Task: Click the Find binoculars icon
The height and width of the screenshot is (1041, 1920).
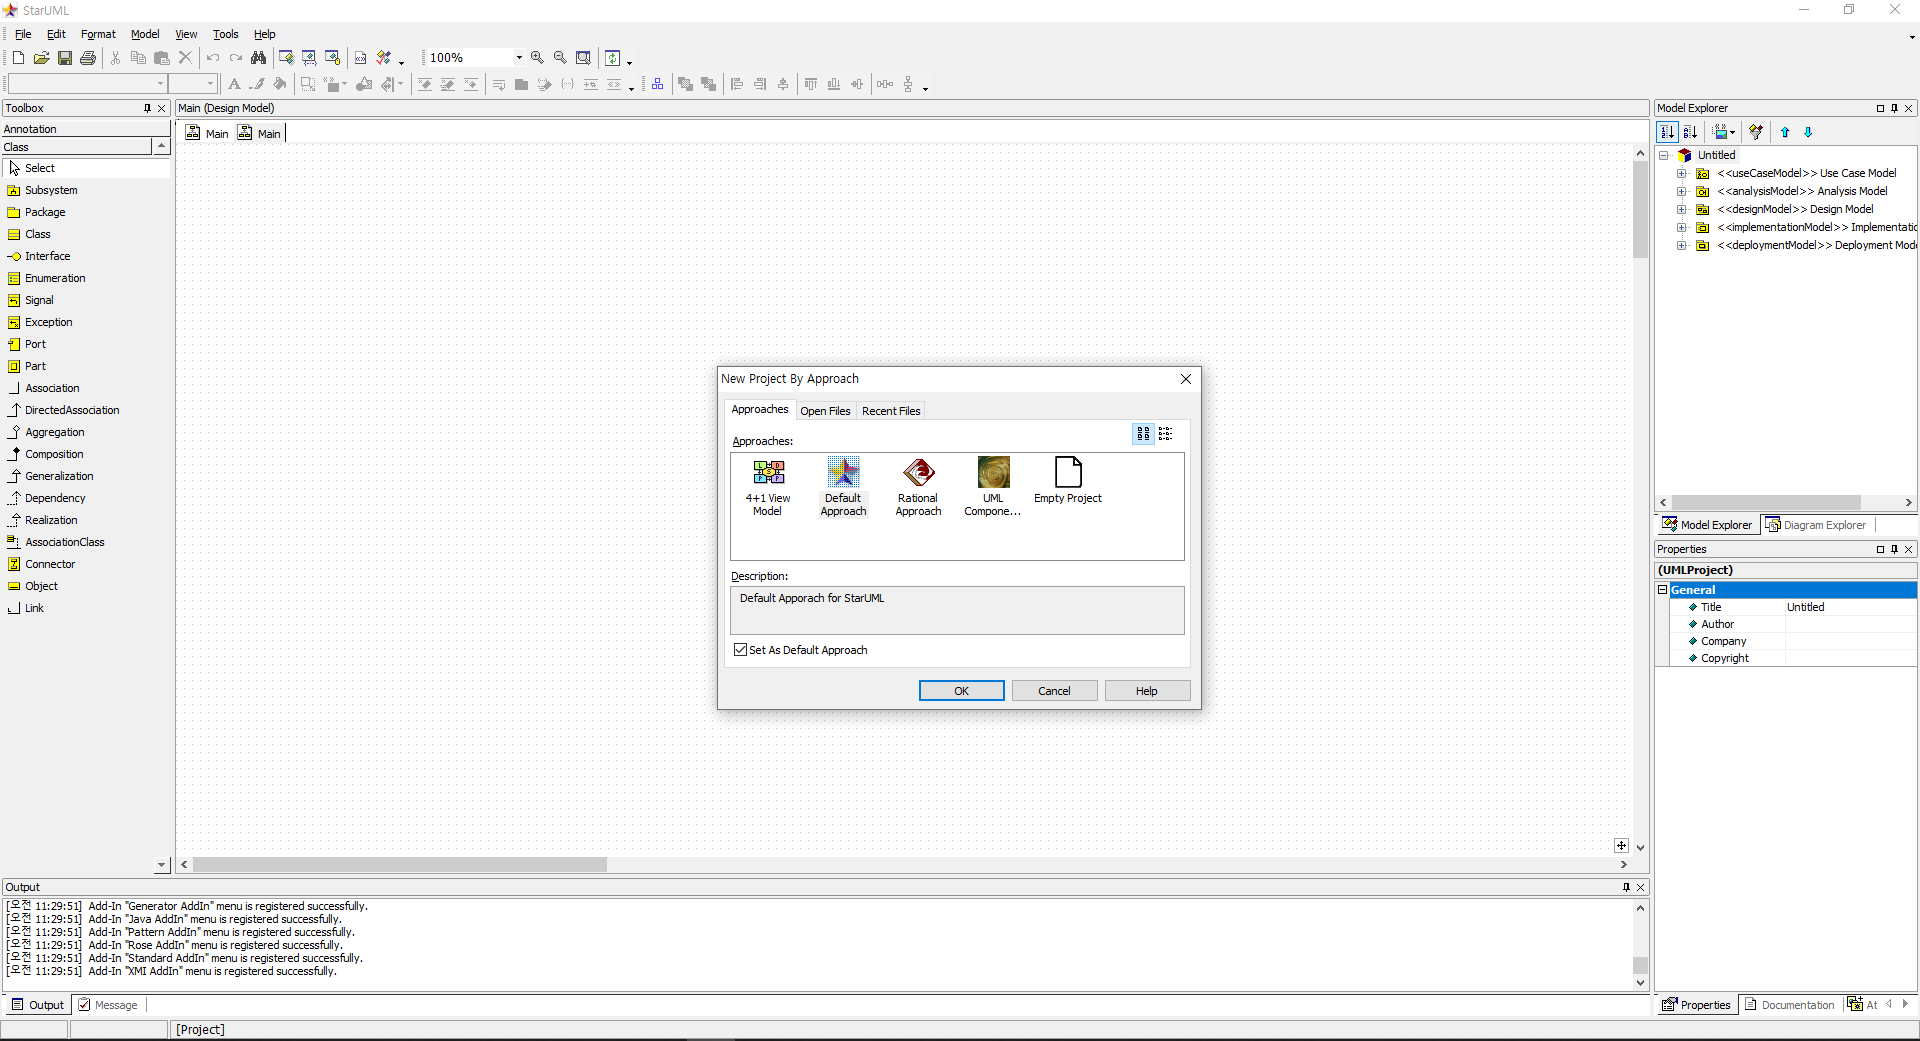Action: 259,58
